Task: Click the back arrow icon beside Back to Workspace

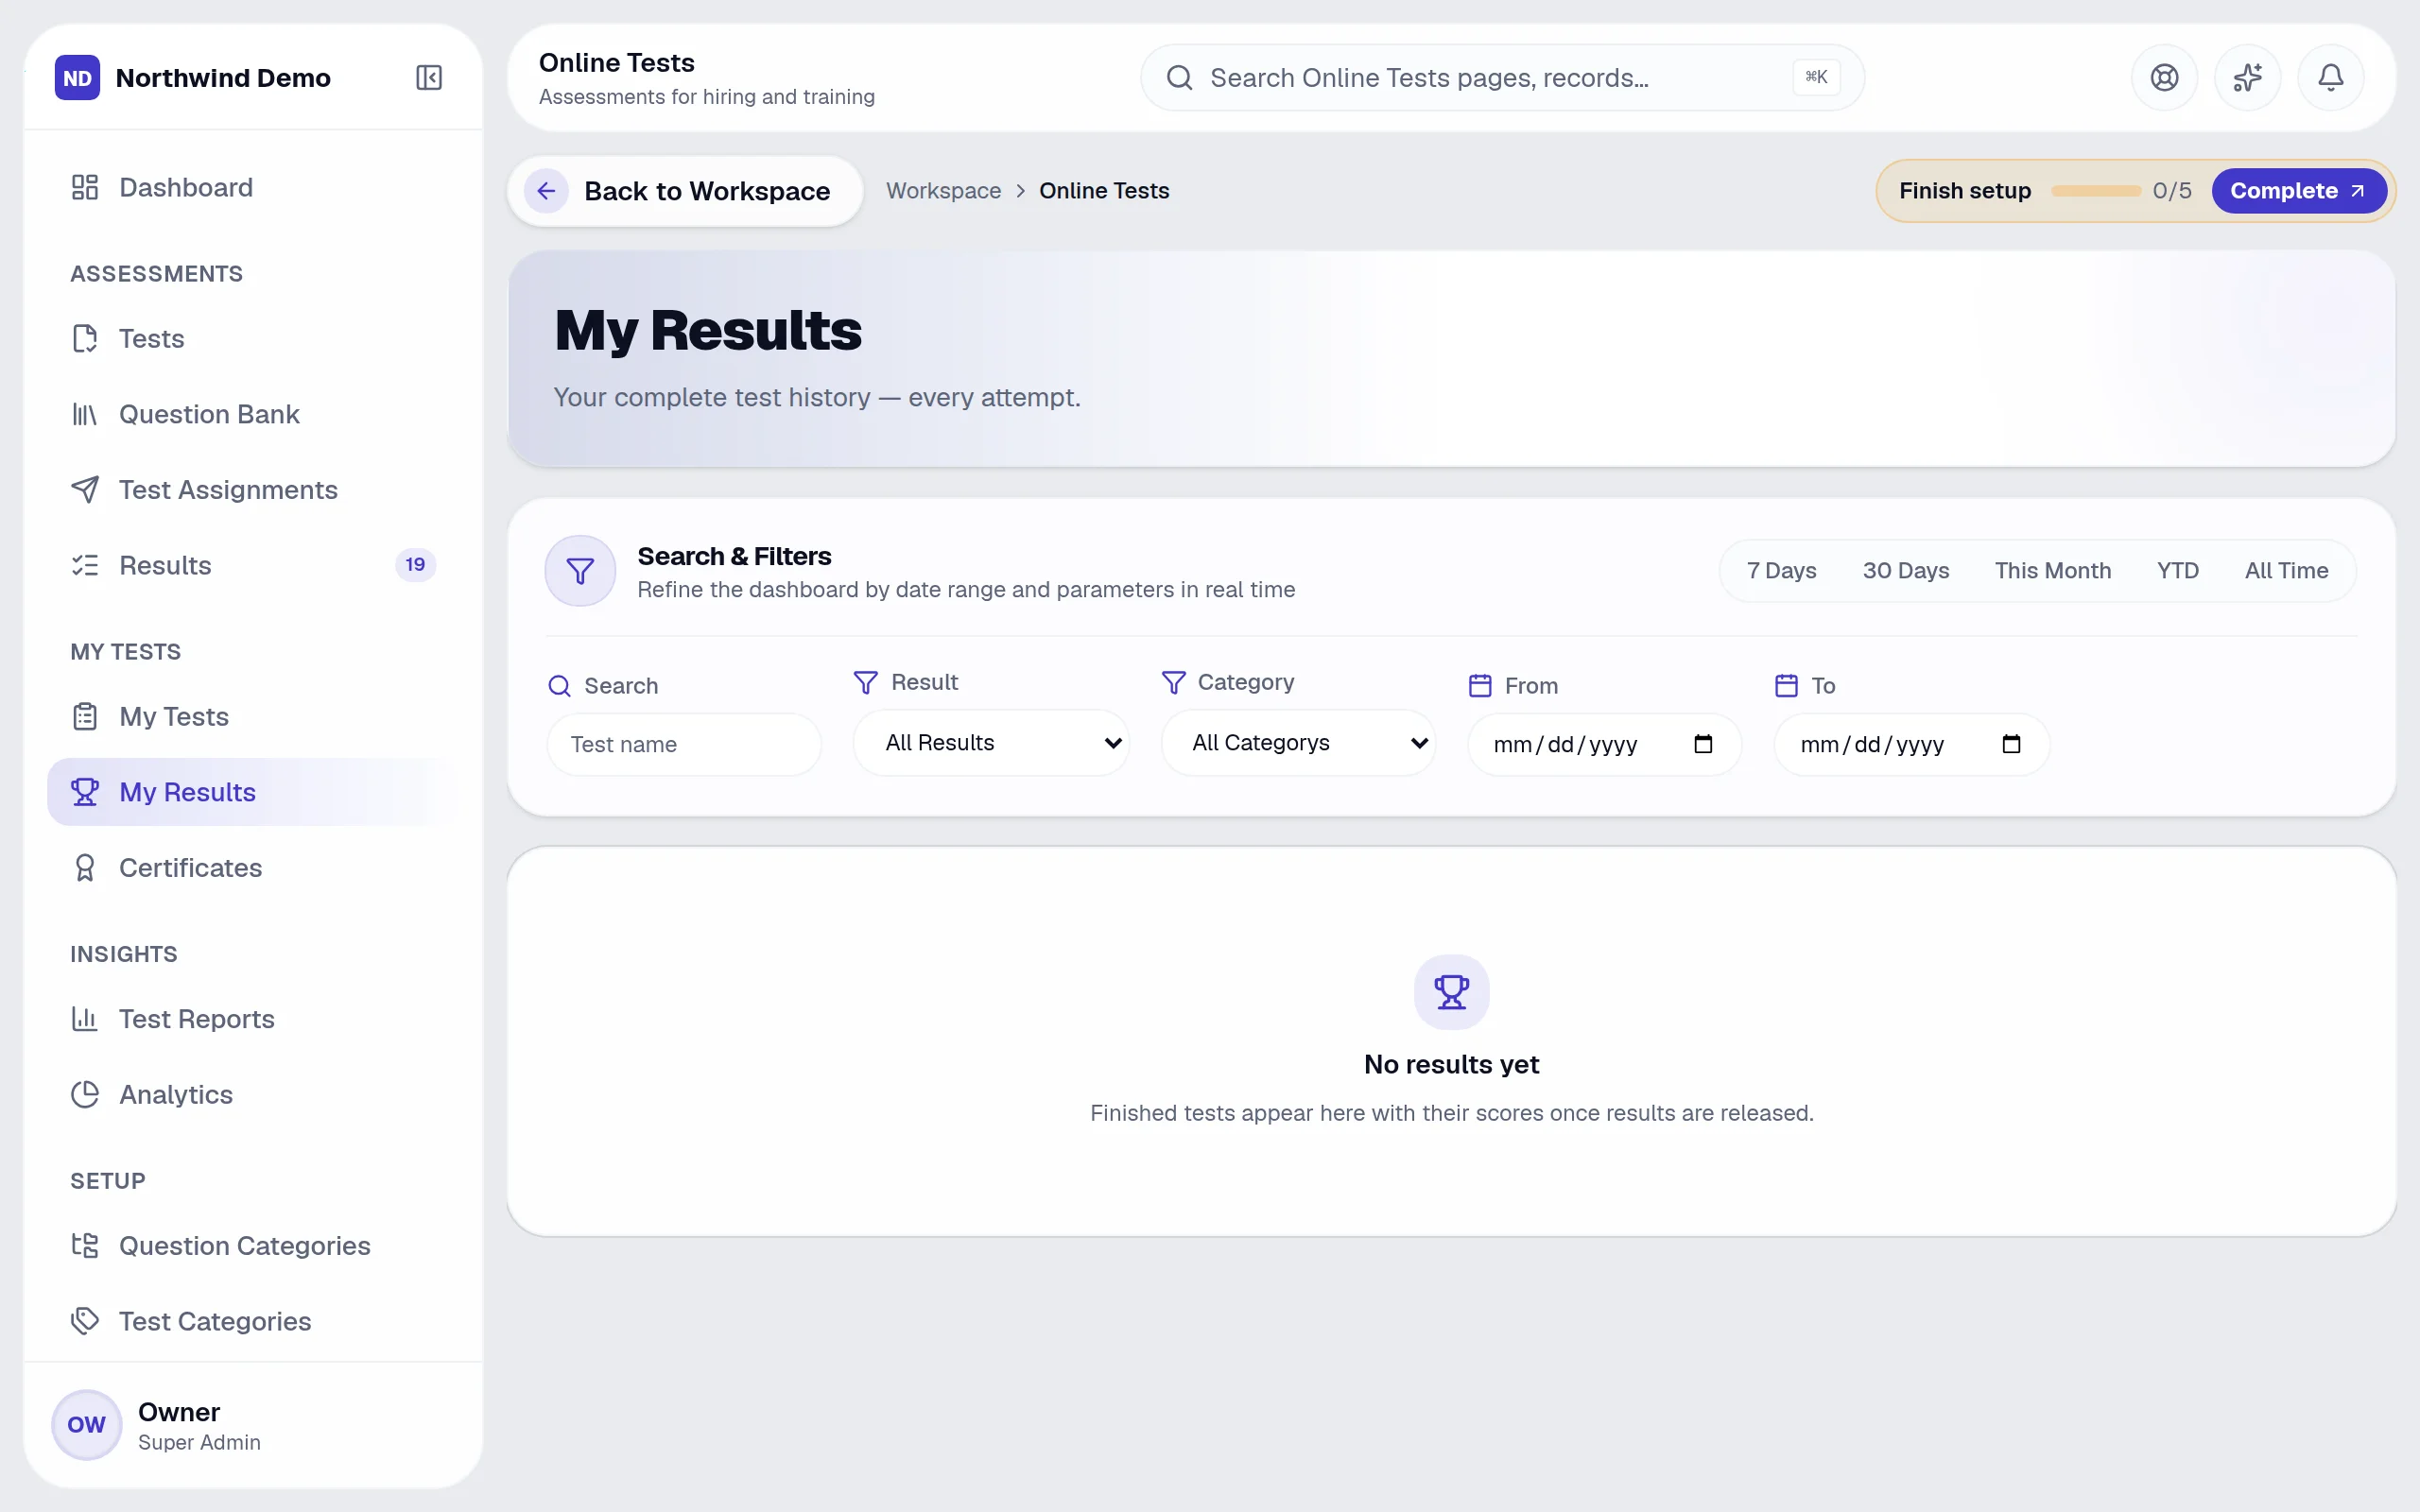Action: (546, 191)
